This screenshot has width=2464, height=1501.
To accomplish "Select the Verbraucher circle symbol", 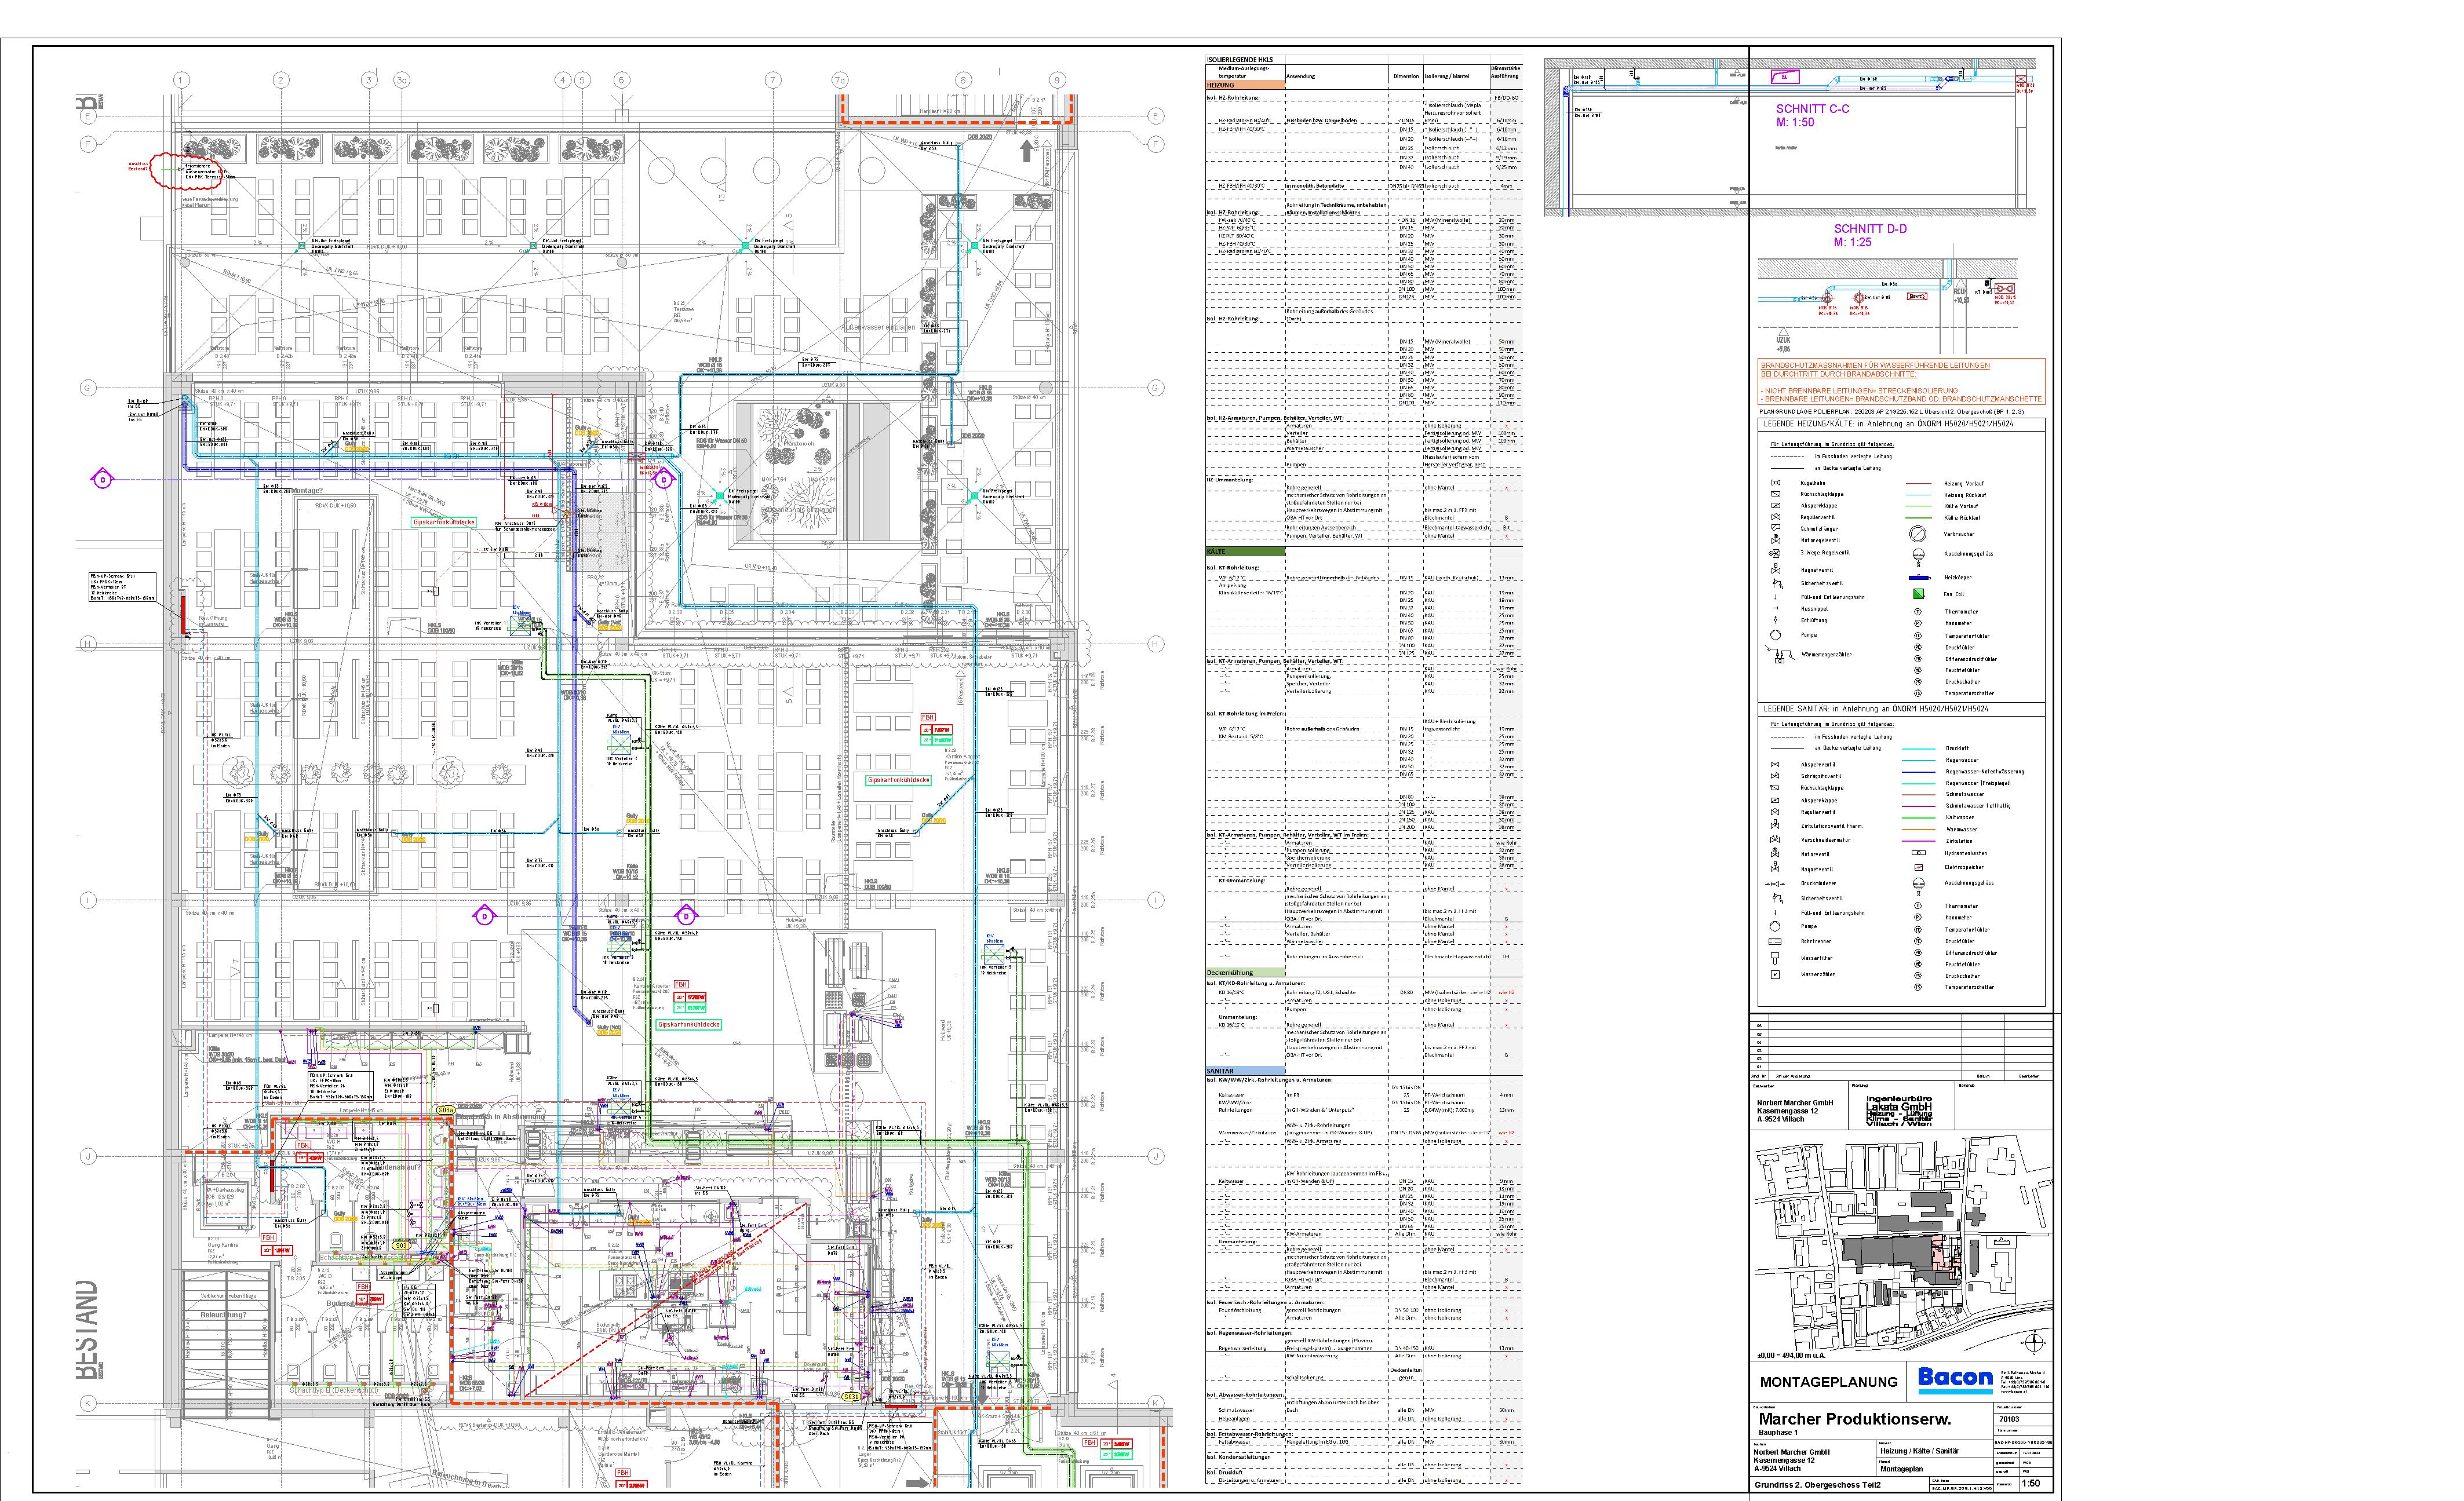I will (1918, 534).
